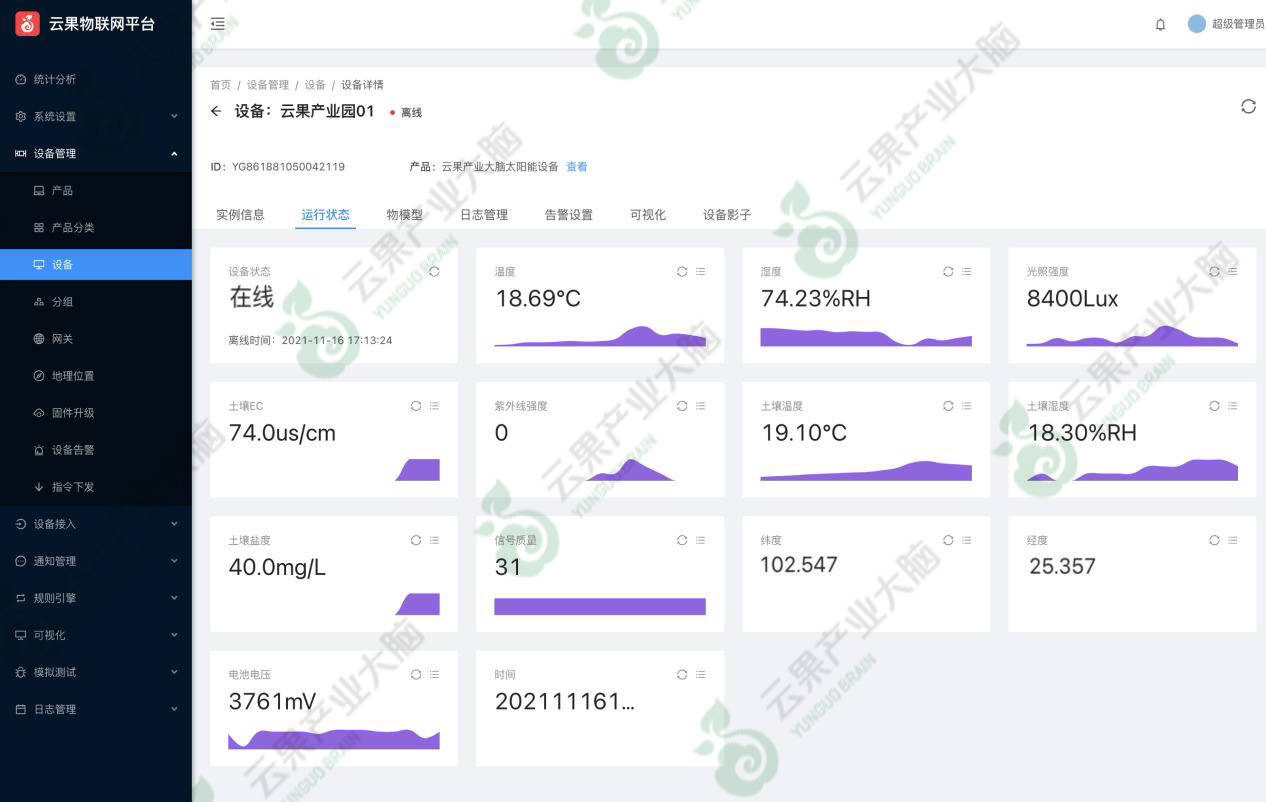Viewport: 1266px width, 802px height.
Task: Click the refresh icon on 信号质量 card
Action: (x=682, y=540)
